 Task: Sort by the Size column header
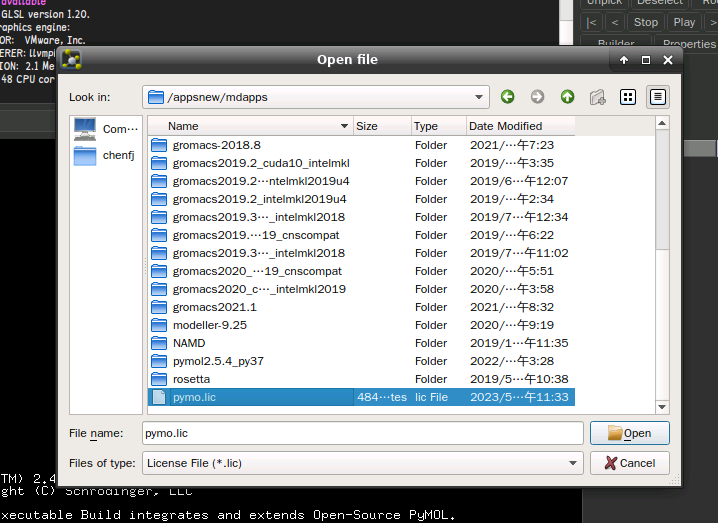[x=382, y=126]
